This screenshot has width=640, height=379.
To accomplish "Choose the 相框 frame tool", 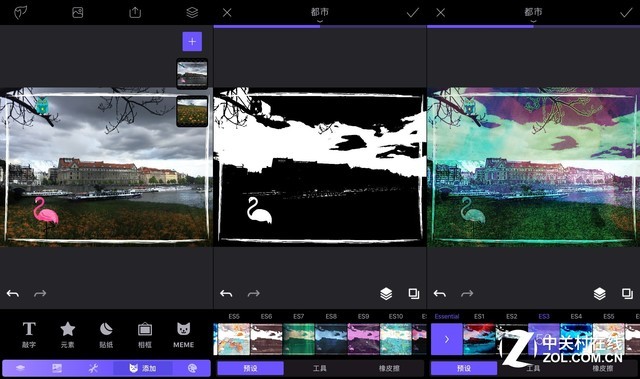I will point(145,335).
